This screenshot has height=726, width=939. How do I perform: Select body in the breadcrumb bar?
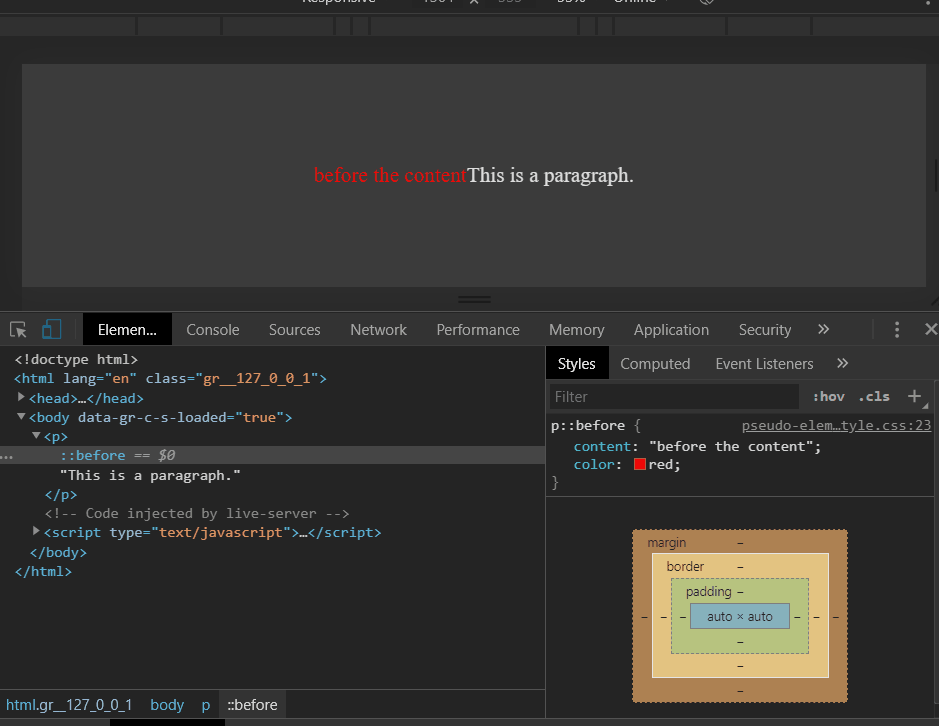click(x=166, y=704)
